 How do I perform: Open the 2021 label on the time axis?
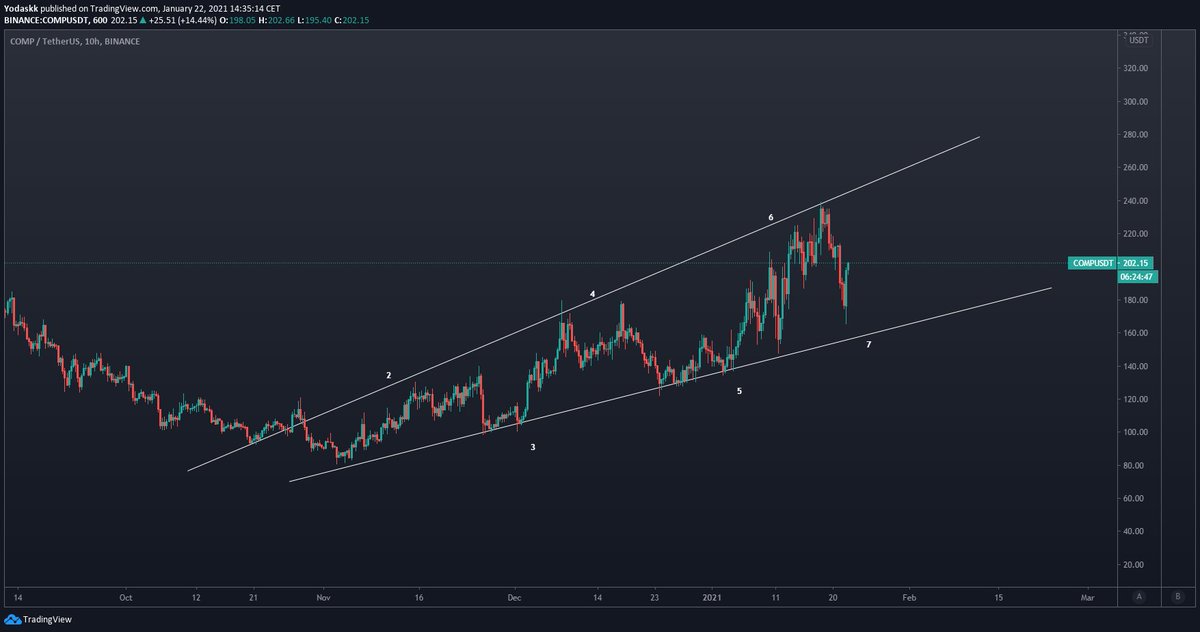coord(714,597)
